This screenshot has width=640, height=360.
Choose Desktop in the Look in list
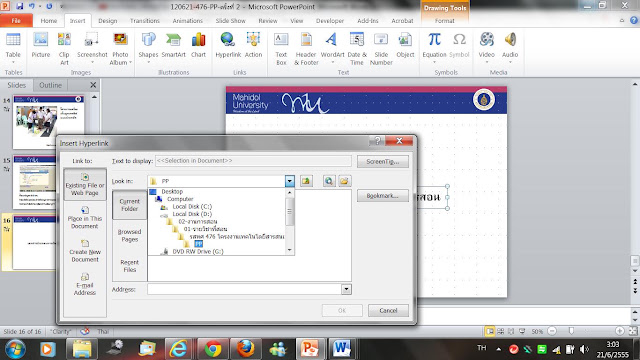coord(172,191)
